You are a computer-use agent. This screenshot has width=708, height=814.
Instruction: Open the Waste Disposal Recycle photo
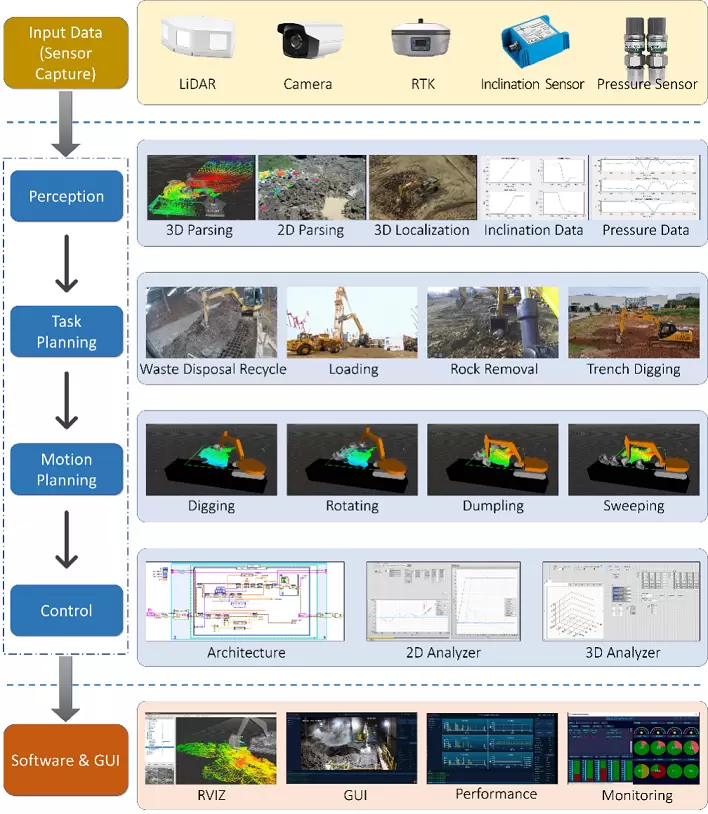pyautogui.click(x=212, y=322)
